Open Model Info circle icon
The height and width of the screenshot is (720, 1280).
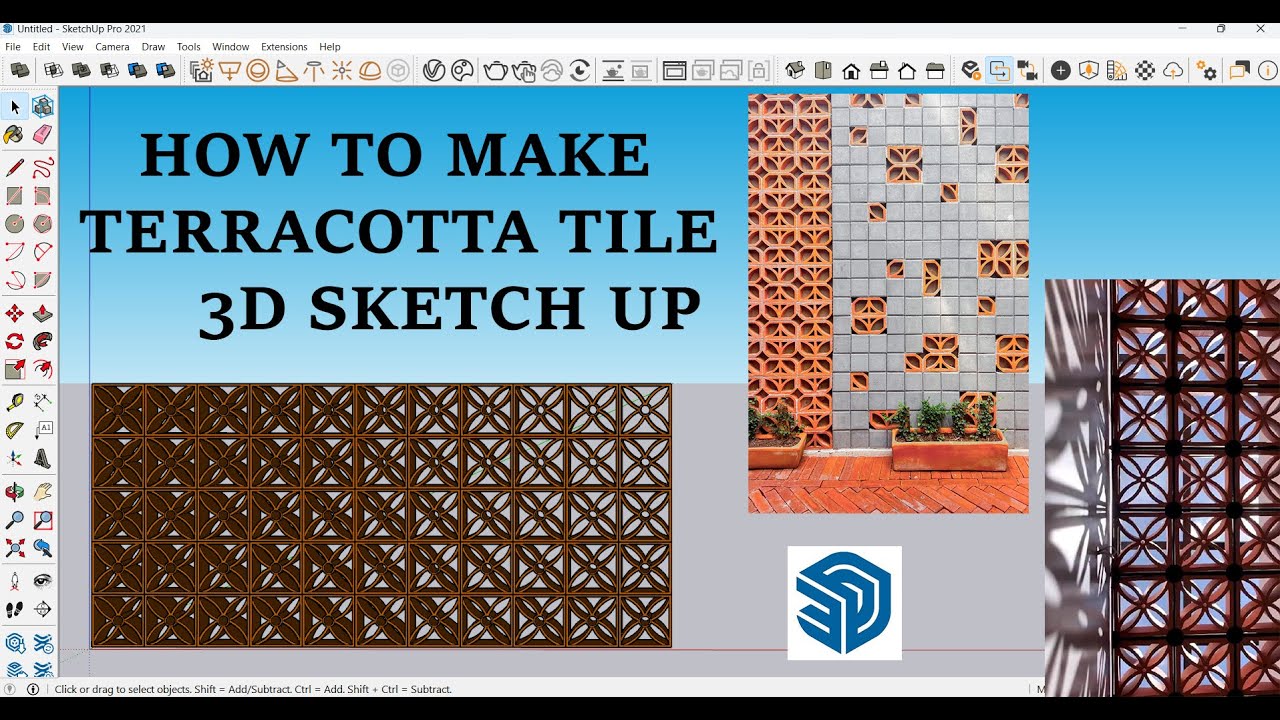click(x=1267, y=71)
